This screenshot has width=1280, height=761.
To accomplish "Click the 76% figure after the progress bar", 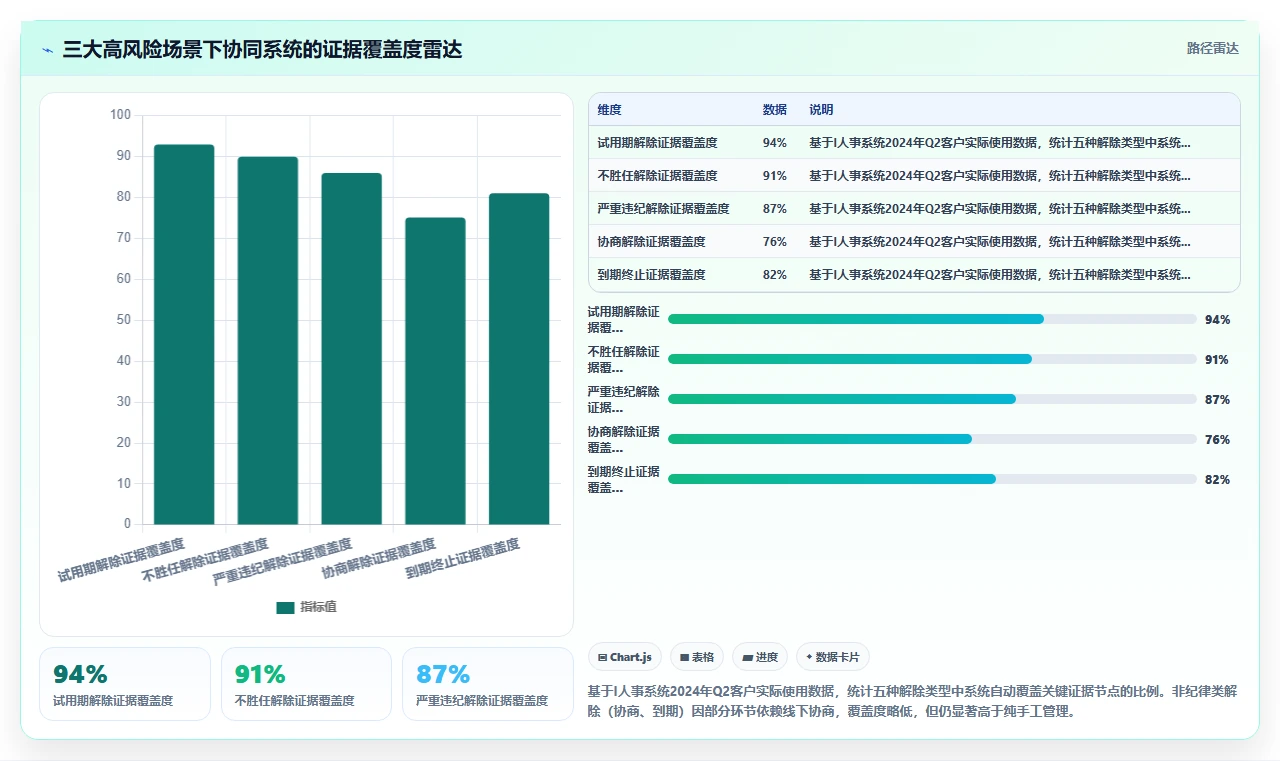I will pyautogui.click(x=1217, y=440).
